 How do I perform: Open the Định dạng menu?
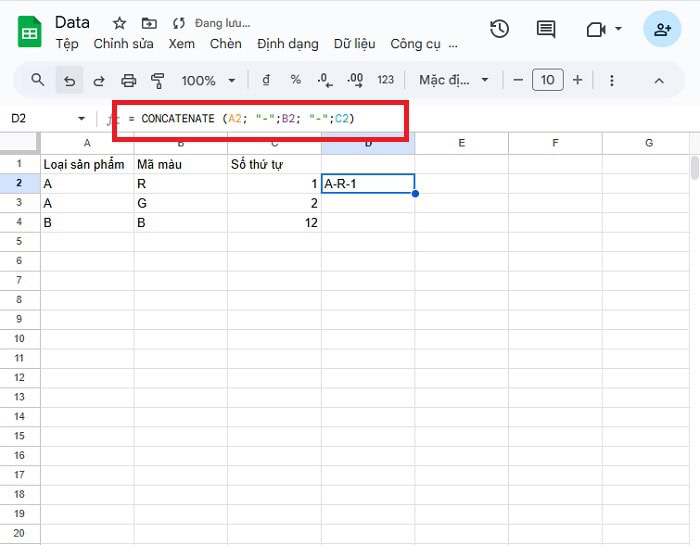click(x=287, y=44)
